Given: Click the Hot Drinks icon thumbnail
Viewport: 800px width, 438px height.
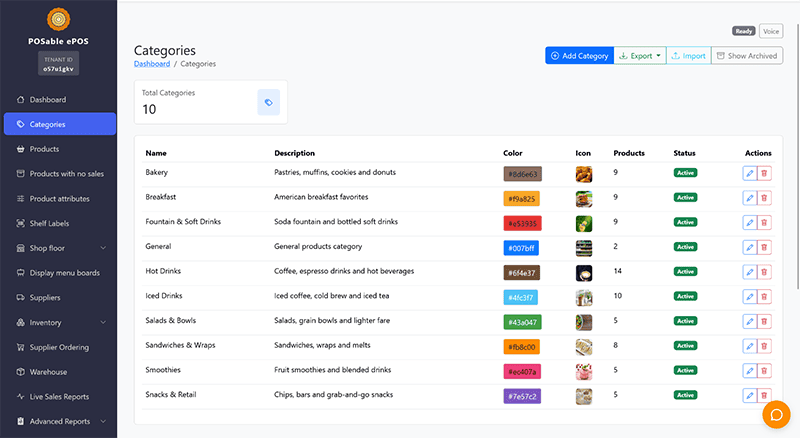Looking at the screenshot, I should pyautogui.click(x=584, y=273).
